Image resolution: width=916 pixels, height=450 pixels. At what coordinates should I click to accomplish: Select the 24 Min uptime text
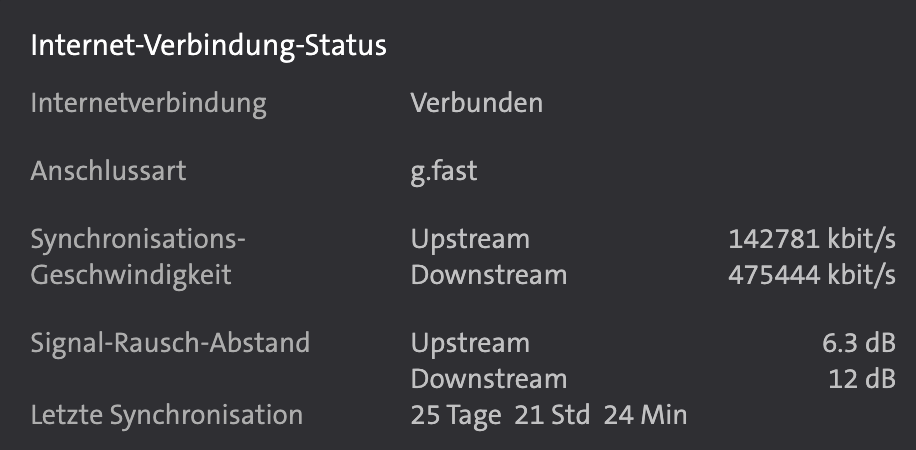point(645,414)
